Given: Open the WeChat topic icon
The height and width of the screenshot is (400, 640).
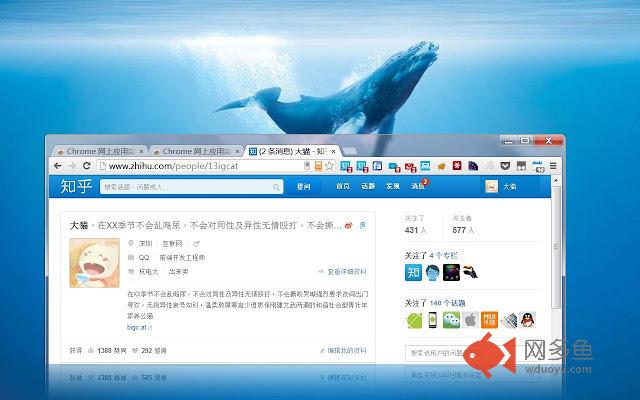Looking at the screenshot, I should pos(451,320).
